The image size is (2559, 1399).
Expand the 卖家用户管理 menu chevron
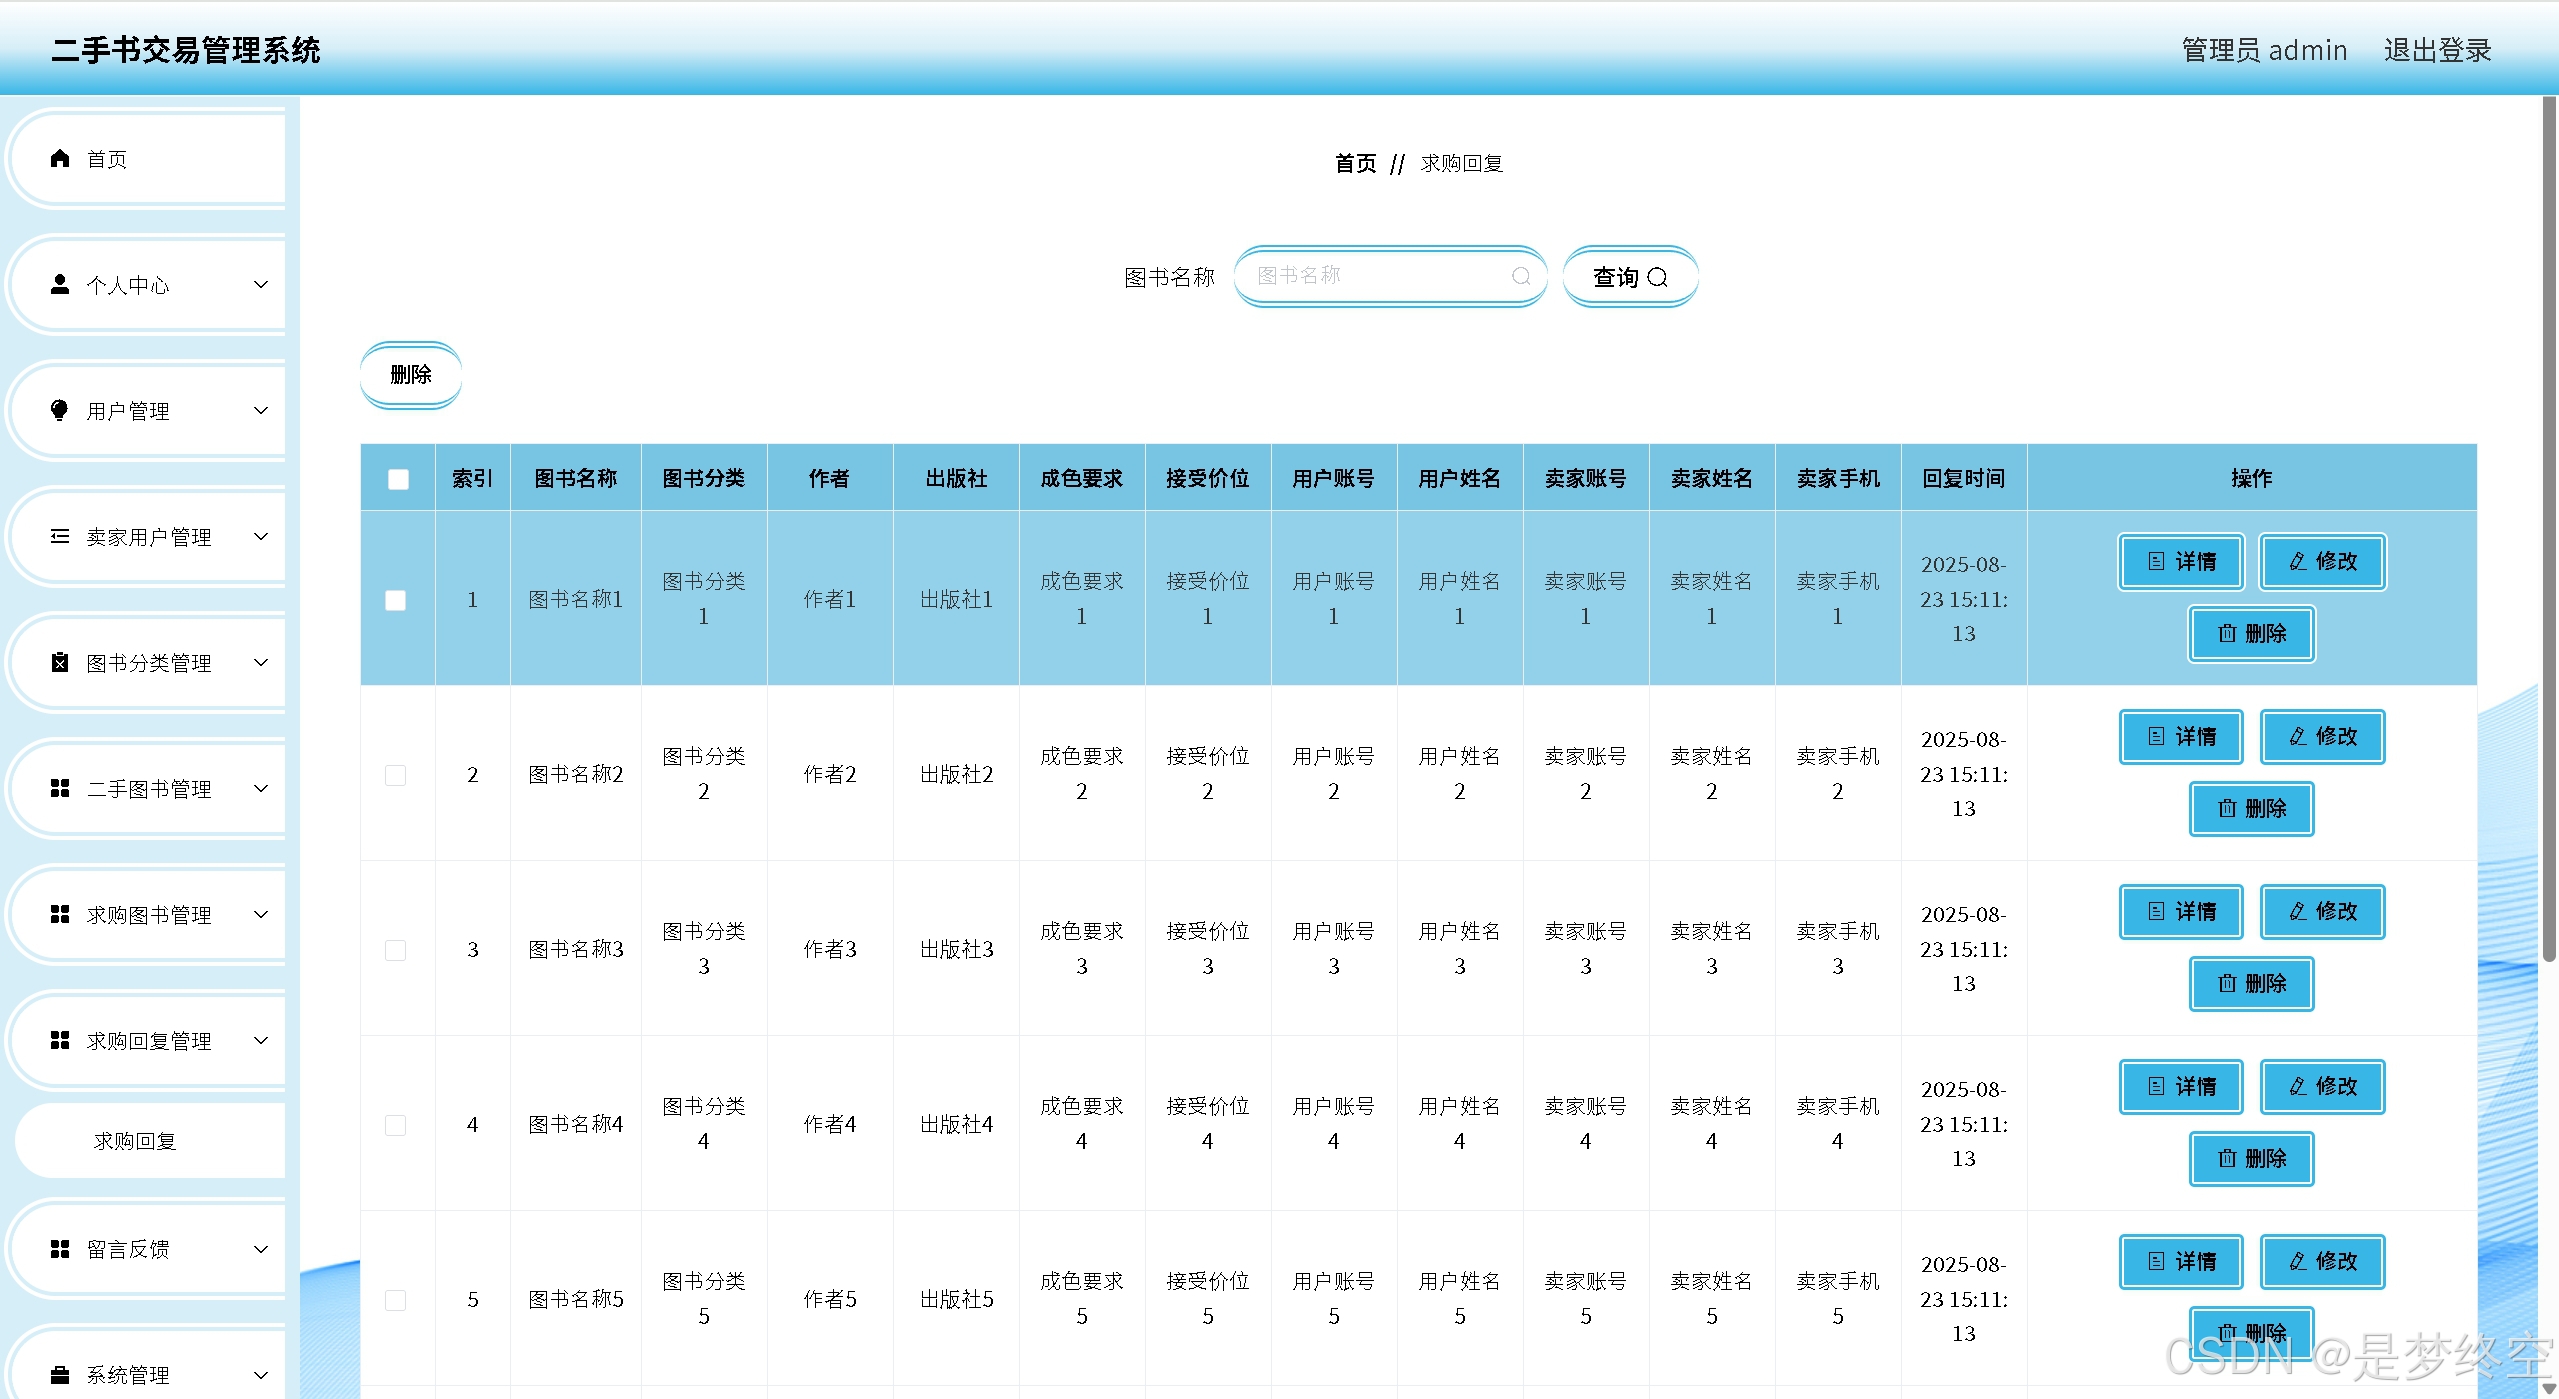pyautogui.click(x=261, y=536)
